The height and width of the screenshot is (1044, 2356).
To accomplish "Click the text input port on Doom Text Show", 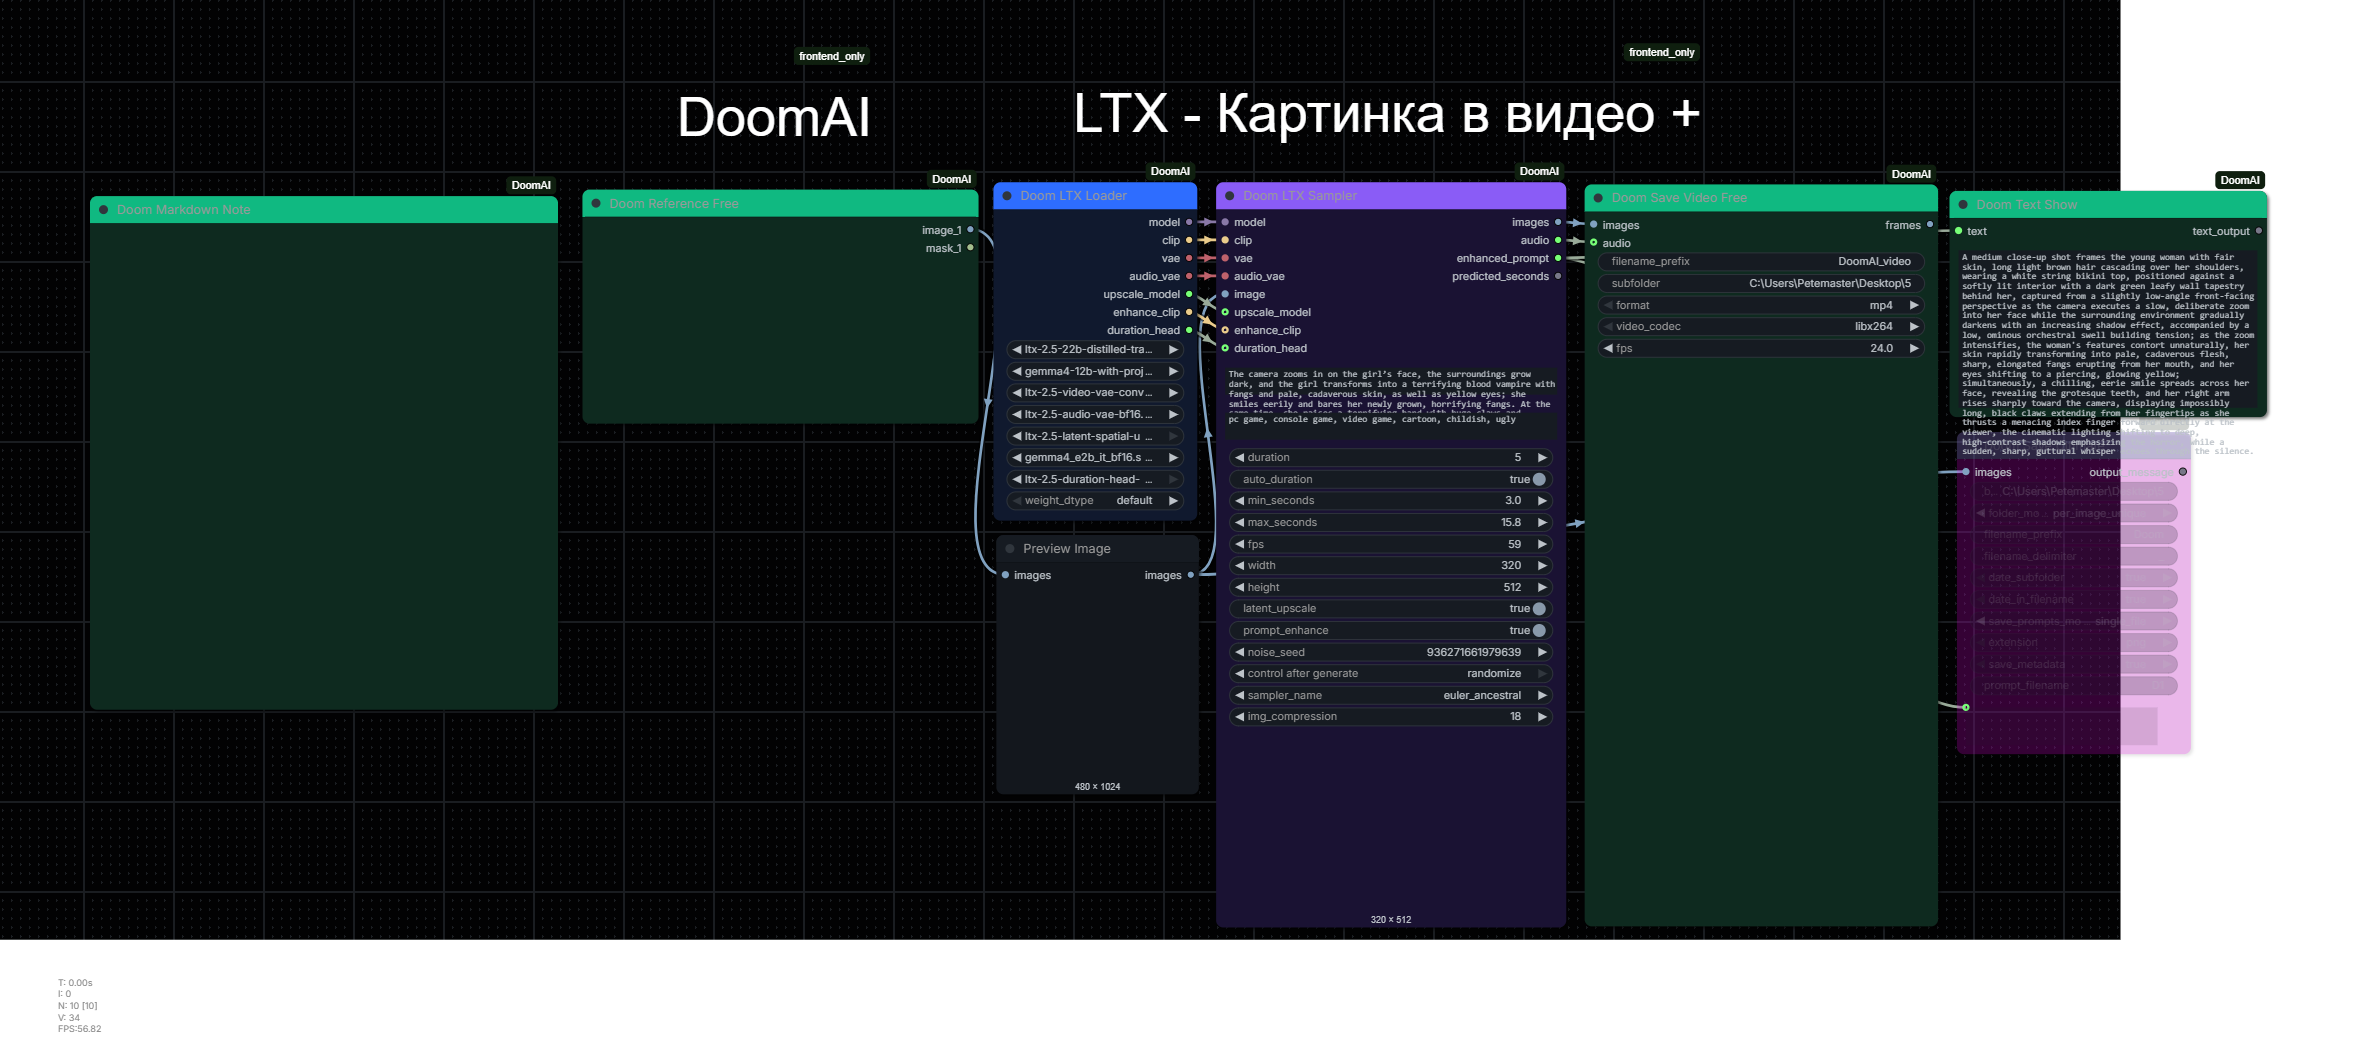I will click(1958, 231).
